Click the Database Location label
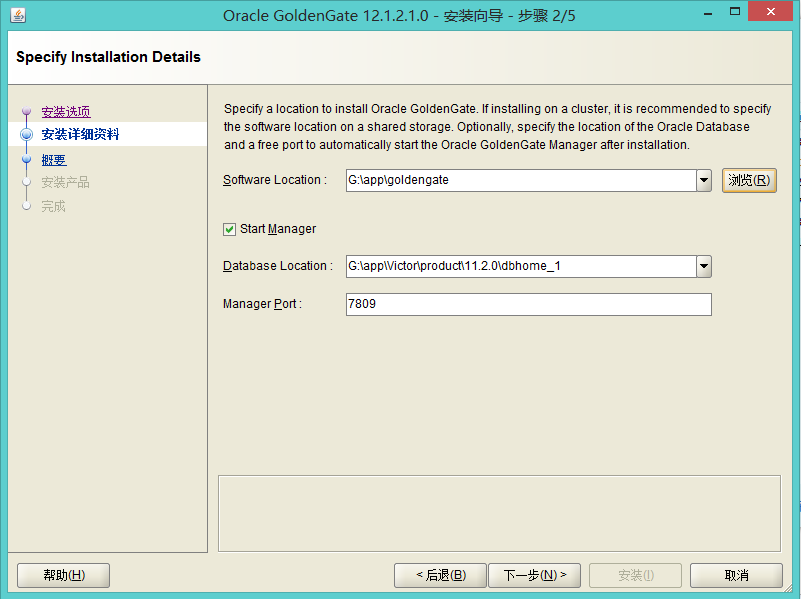The height and width of the screenshot is (599, 801). coord(277,266)
